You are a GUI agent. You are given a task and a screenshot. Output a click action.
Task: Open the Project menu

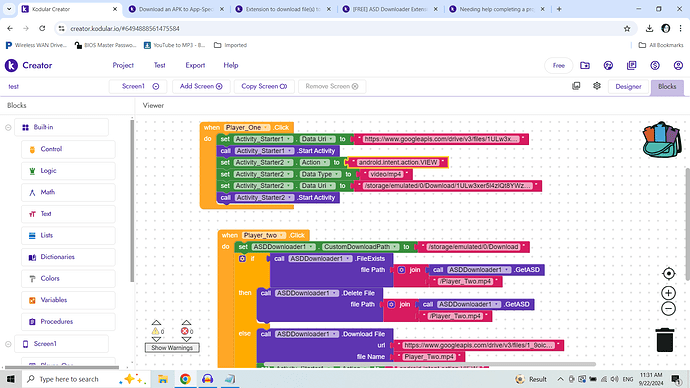tap(123, 66)
